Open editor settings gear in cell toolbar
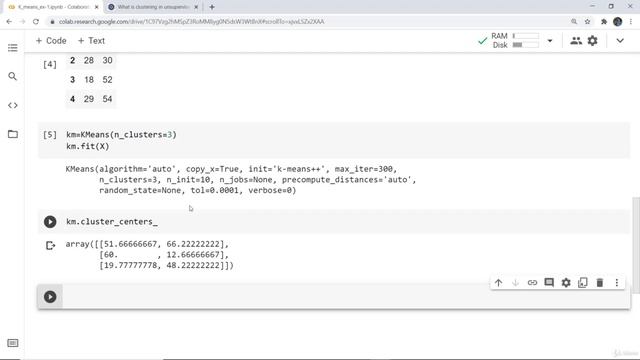 tap(566, 282)
